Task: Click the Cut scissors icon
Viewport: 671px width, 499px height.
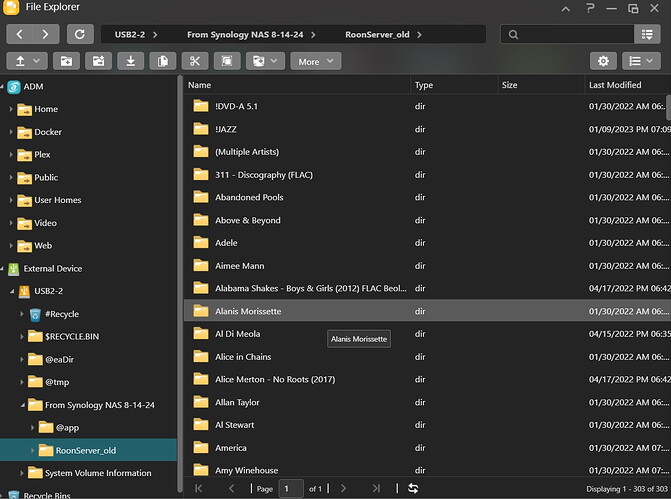Action: pyautogui.click(x=195, y=61)
